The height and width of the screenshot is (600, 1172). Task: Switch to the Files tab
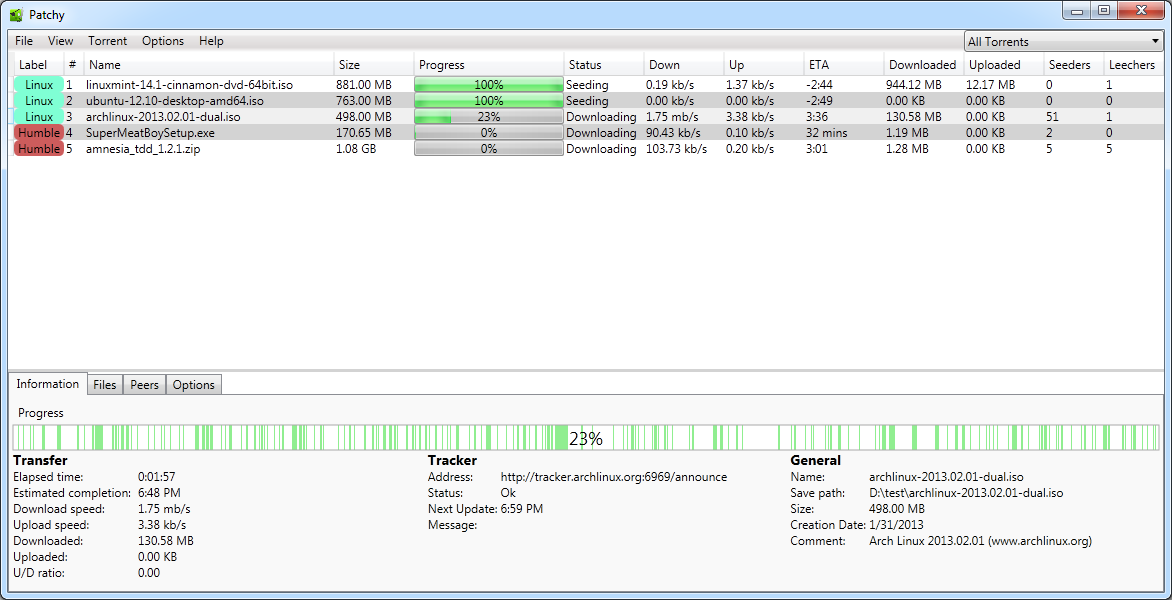pyautogui.click(x=105, y=385)
